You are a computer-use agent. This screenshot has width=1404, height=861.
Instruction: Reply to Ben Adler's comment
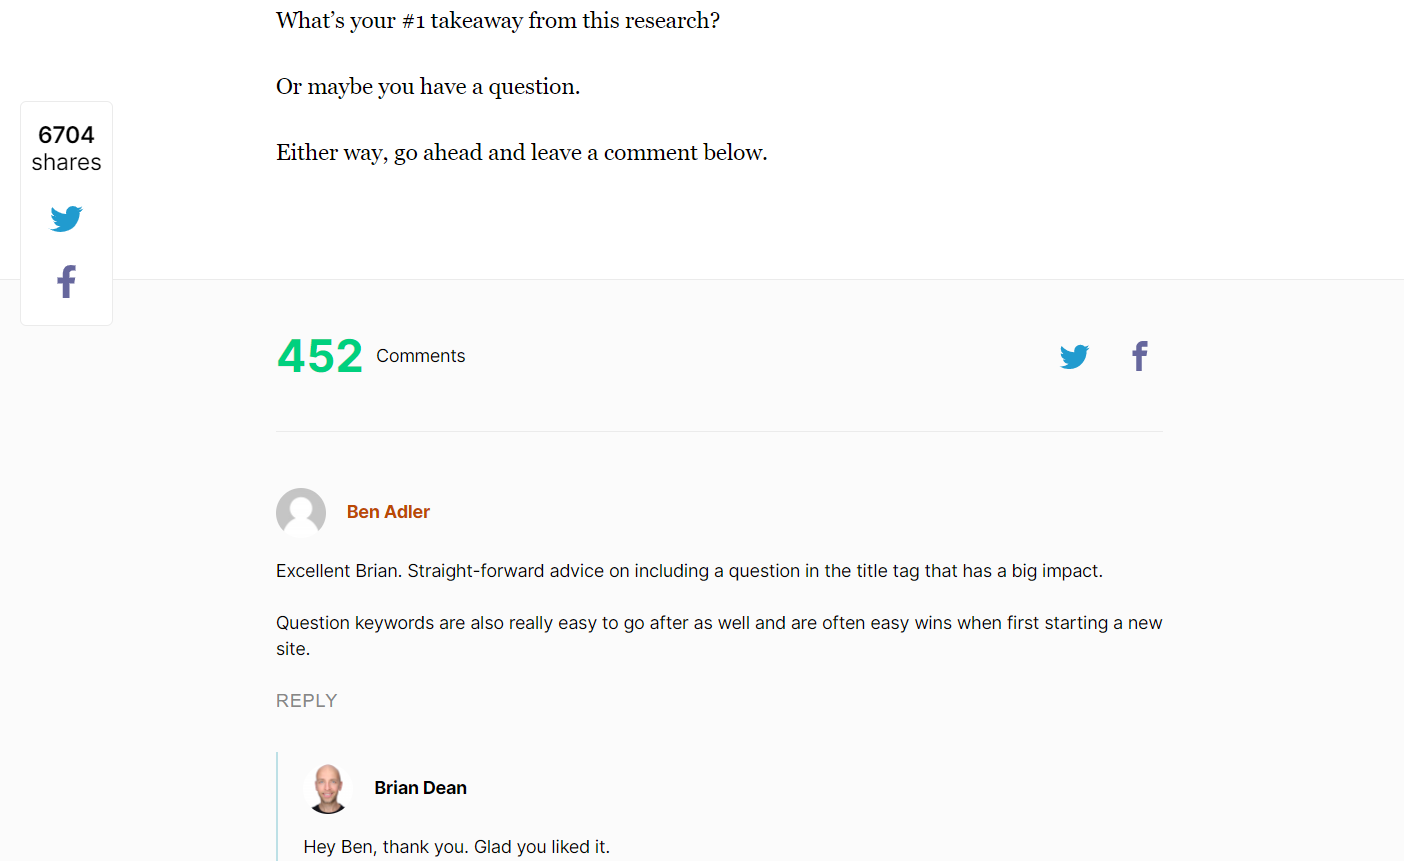[x=306, y=701]
